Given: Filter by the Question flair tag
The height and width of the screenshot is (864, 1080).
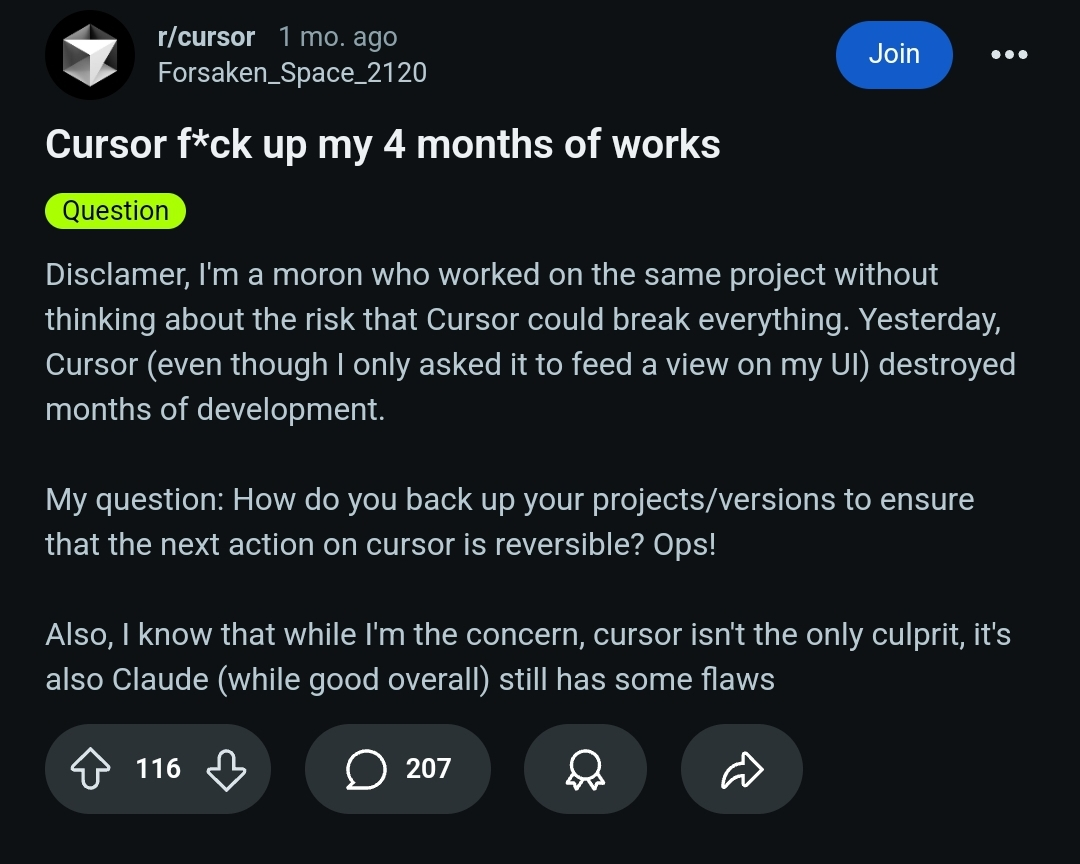Looking at the screenshot, I should pyautogui.click(x=115, y=211).
